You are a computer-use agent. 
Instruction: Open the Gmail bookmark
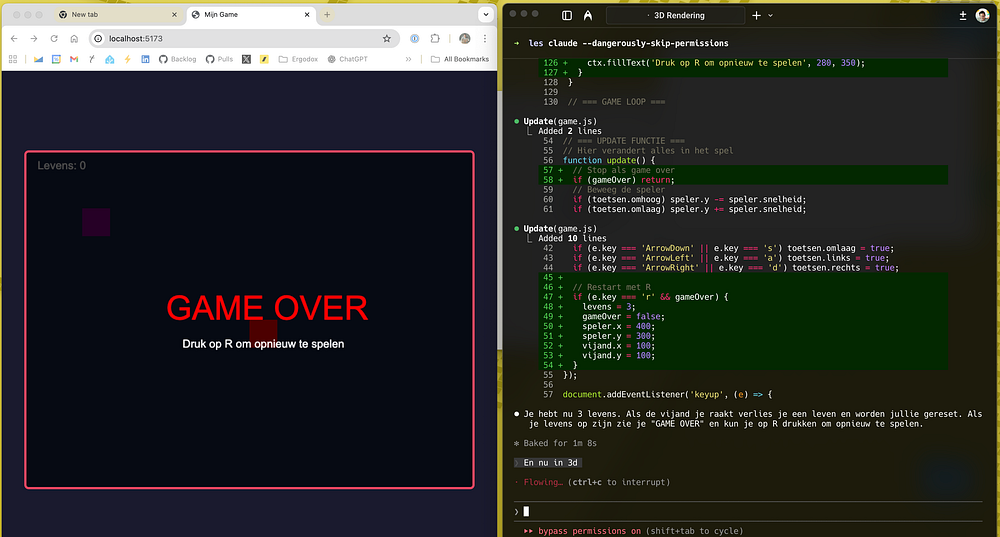click(74, 59)
